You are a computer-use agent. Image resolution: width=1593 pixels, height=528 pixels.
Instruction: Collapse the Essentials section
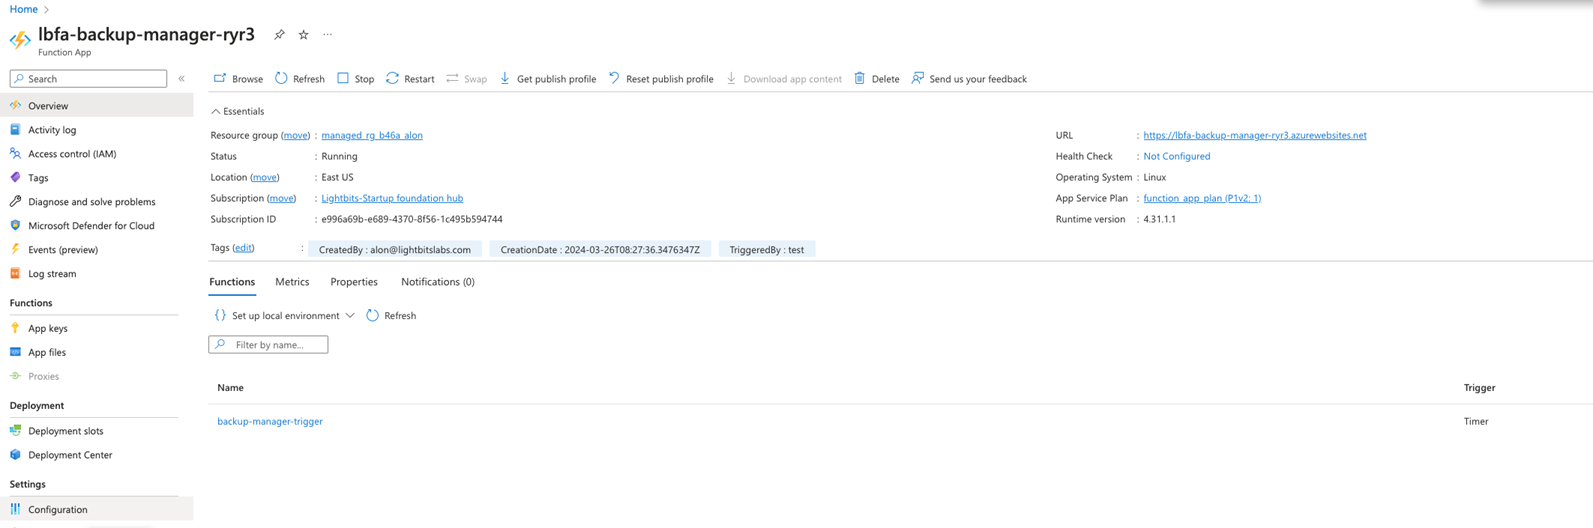[238, 111]
